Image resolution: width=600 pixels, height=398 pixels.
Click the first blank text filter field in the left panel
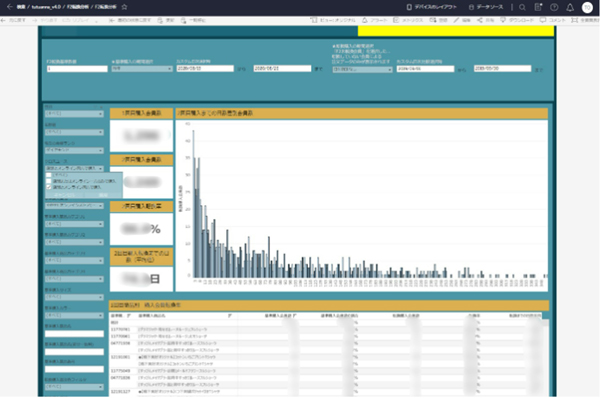(x=74, y=334)
